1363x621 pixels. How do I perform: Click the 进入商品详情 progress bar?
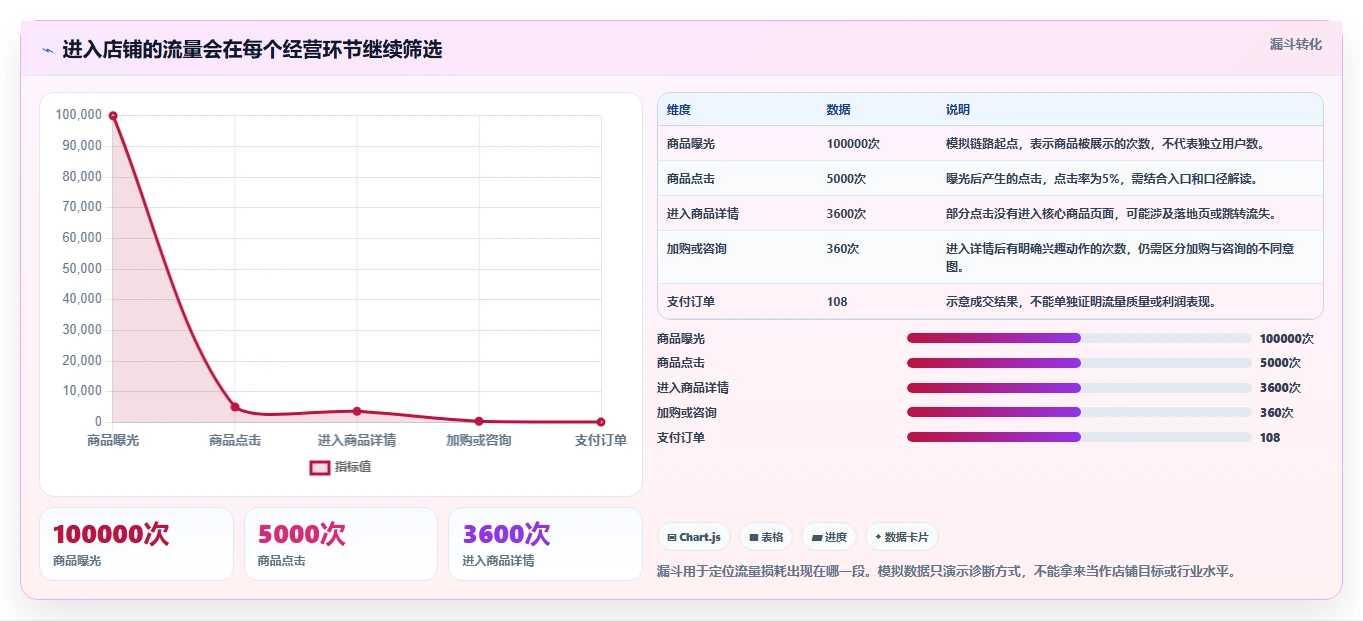click(1079, 388)
